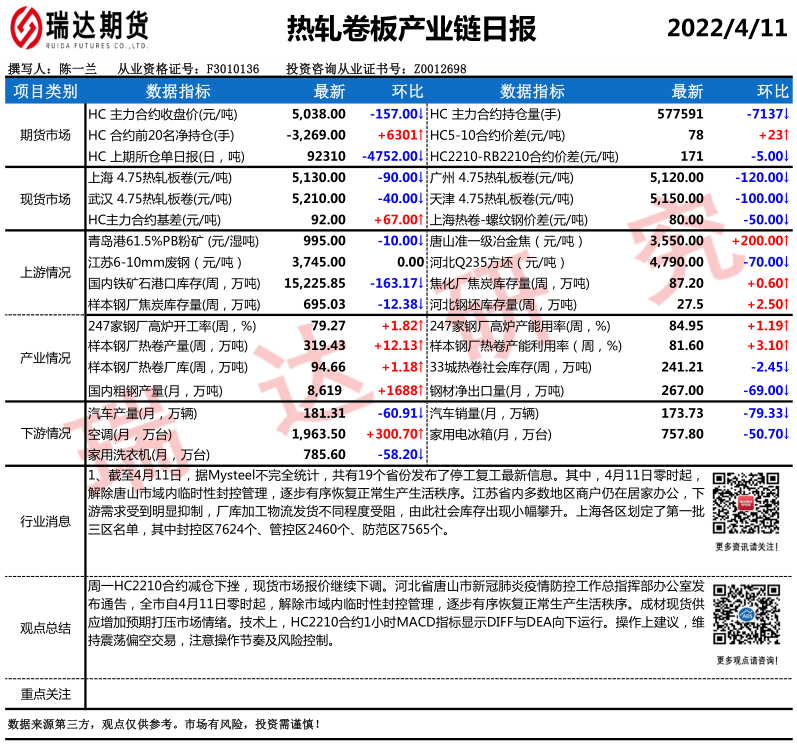Click the 项目类别 column header
This screenshot has height=745, width=797.
(45, 92)
